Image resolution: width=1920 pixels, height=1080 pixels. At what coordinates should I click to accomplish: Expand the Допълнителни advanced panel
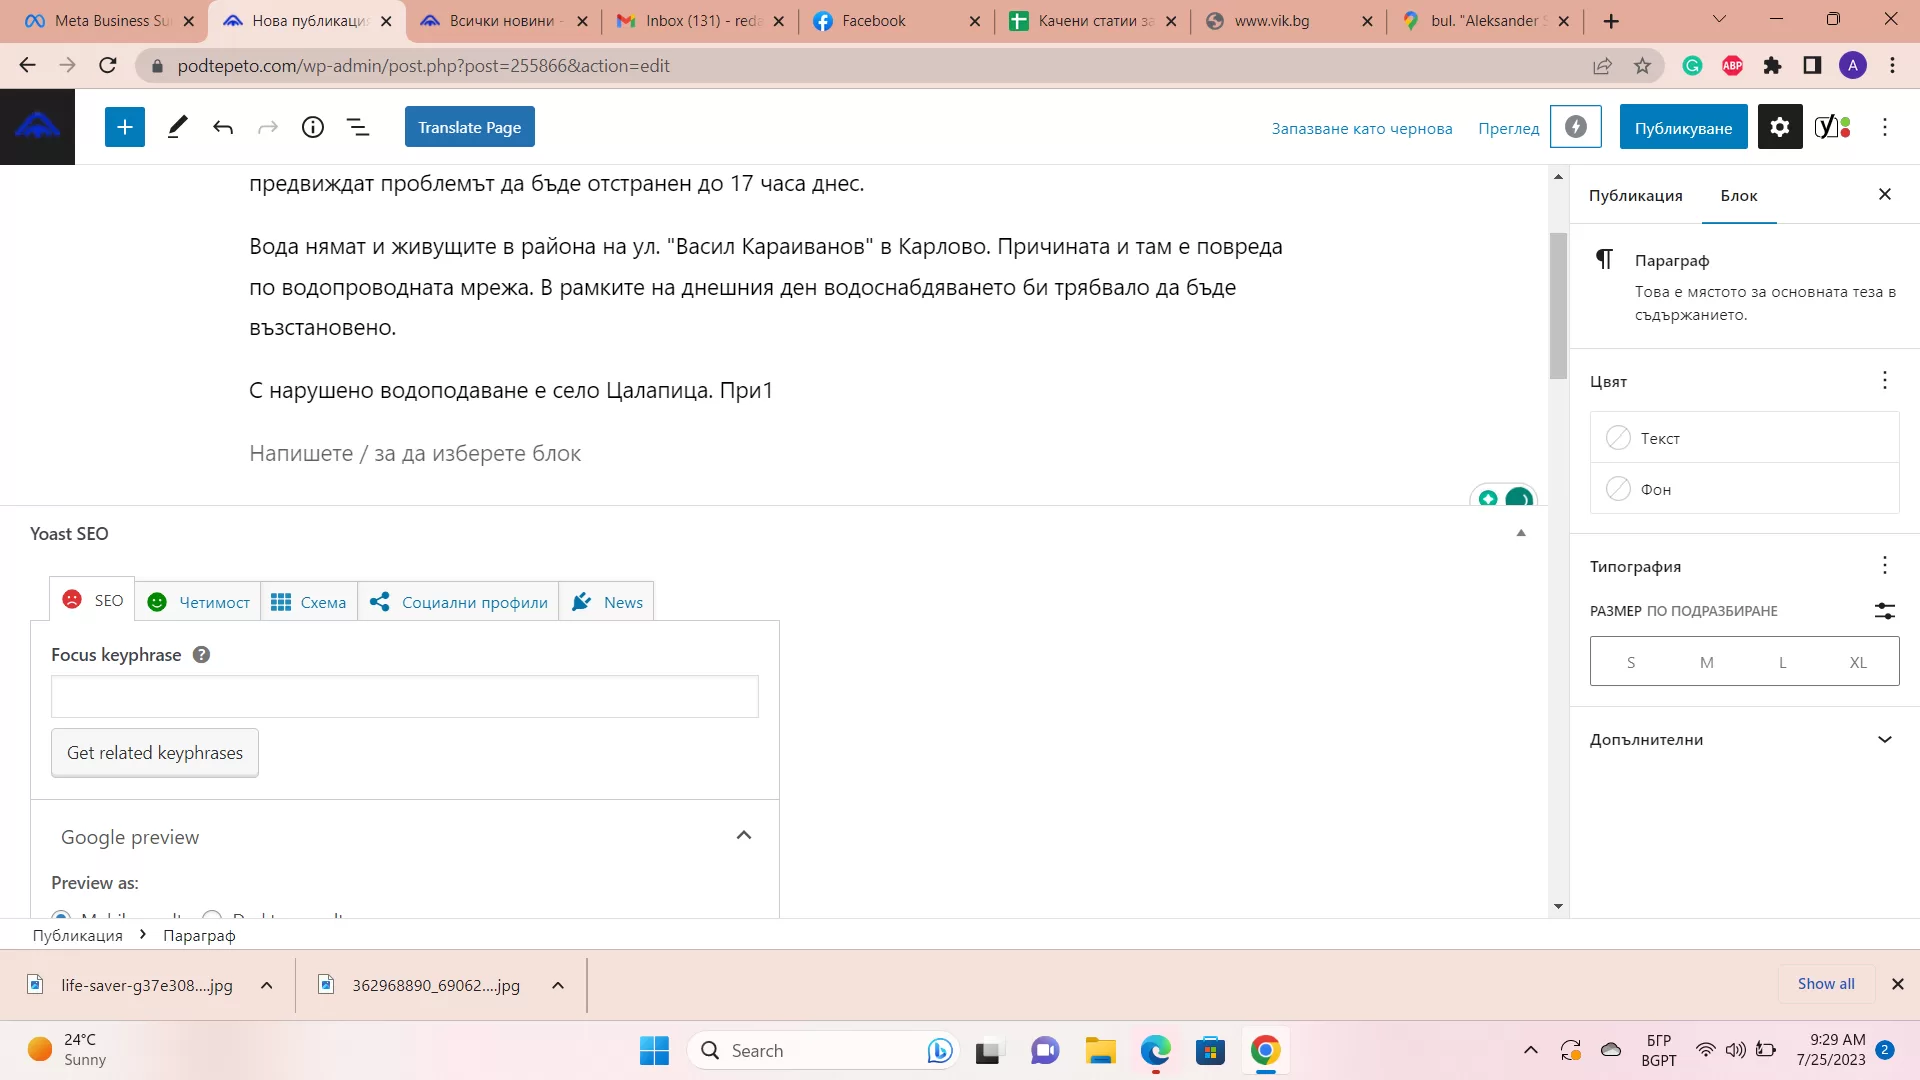pos(1744,740)
